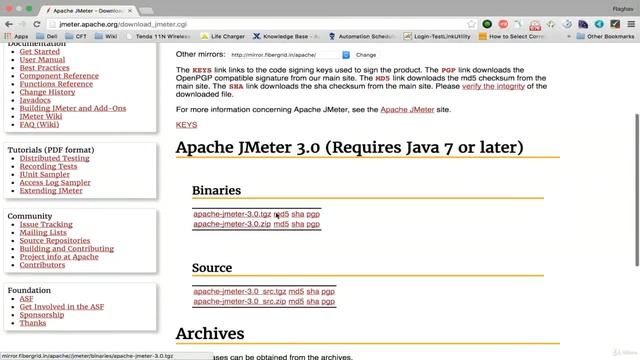Click the red round extension icon

coord(503,24)
